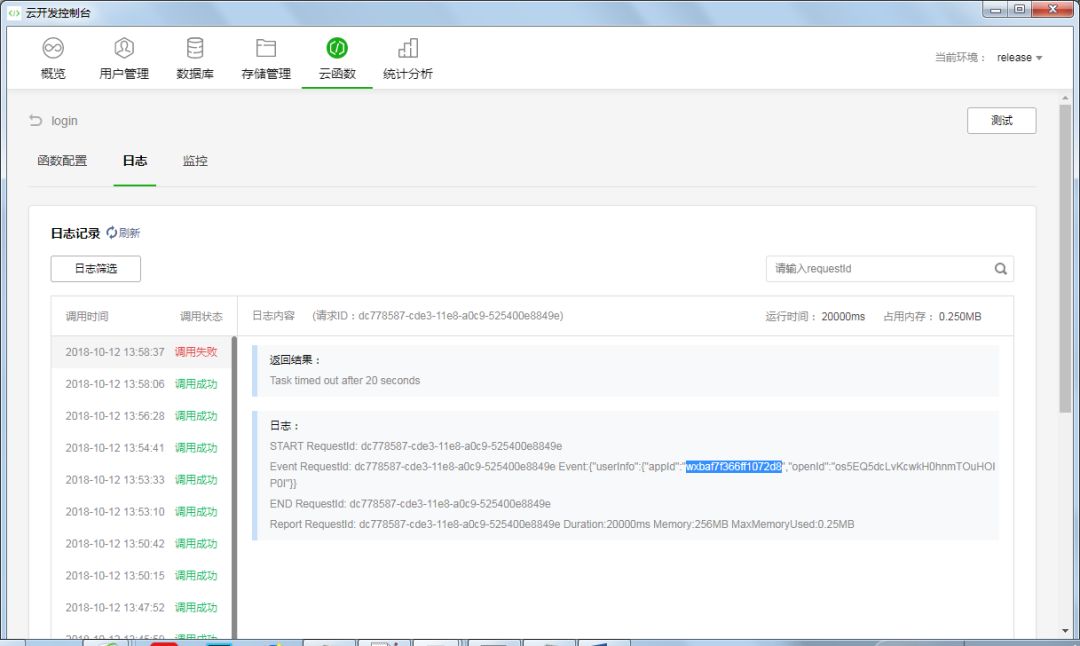Screen dimensions: 1080x646
Task: Click the highlighted appId wxbaf7f366ff1072d8
Action: (x=734, y=466)
